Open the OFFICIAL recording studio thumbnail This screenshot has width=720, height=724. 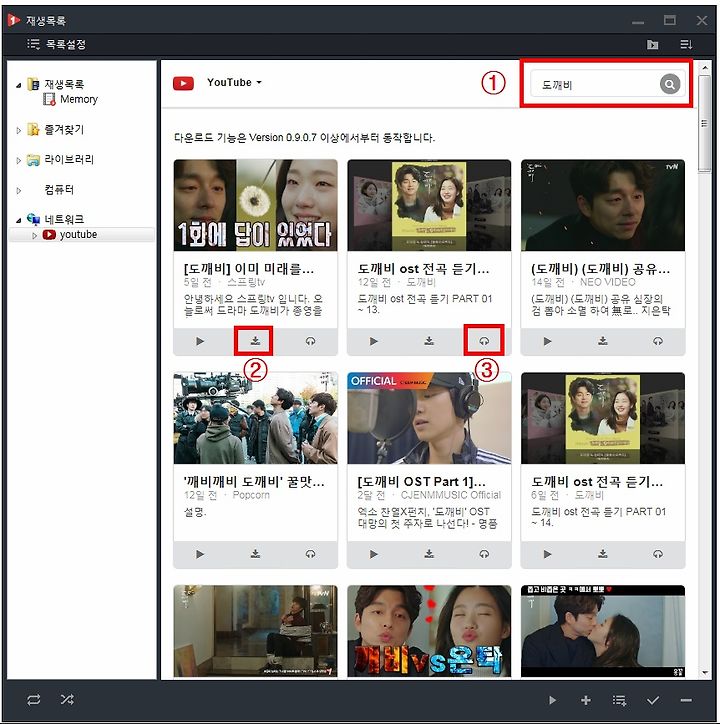[x=429, y=418]
